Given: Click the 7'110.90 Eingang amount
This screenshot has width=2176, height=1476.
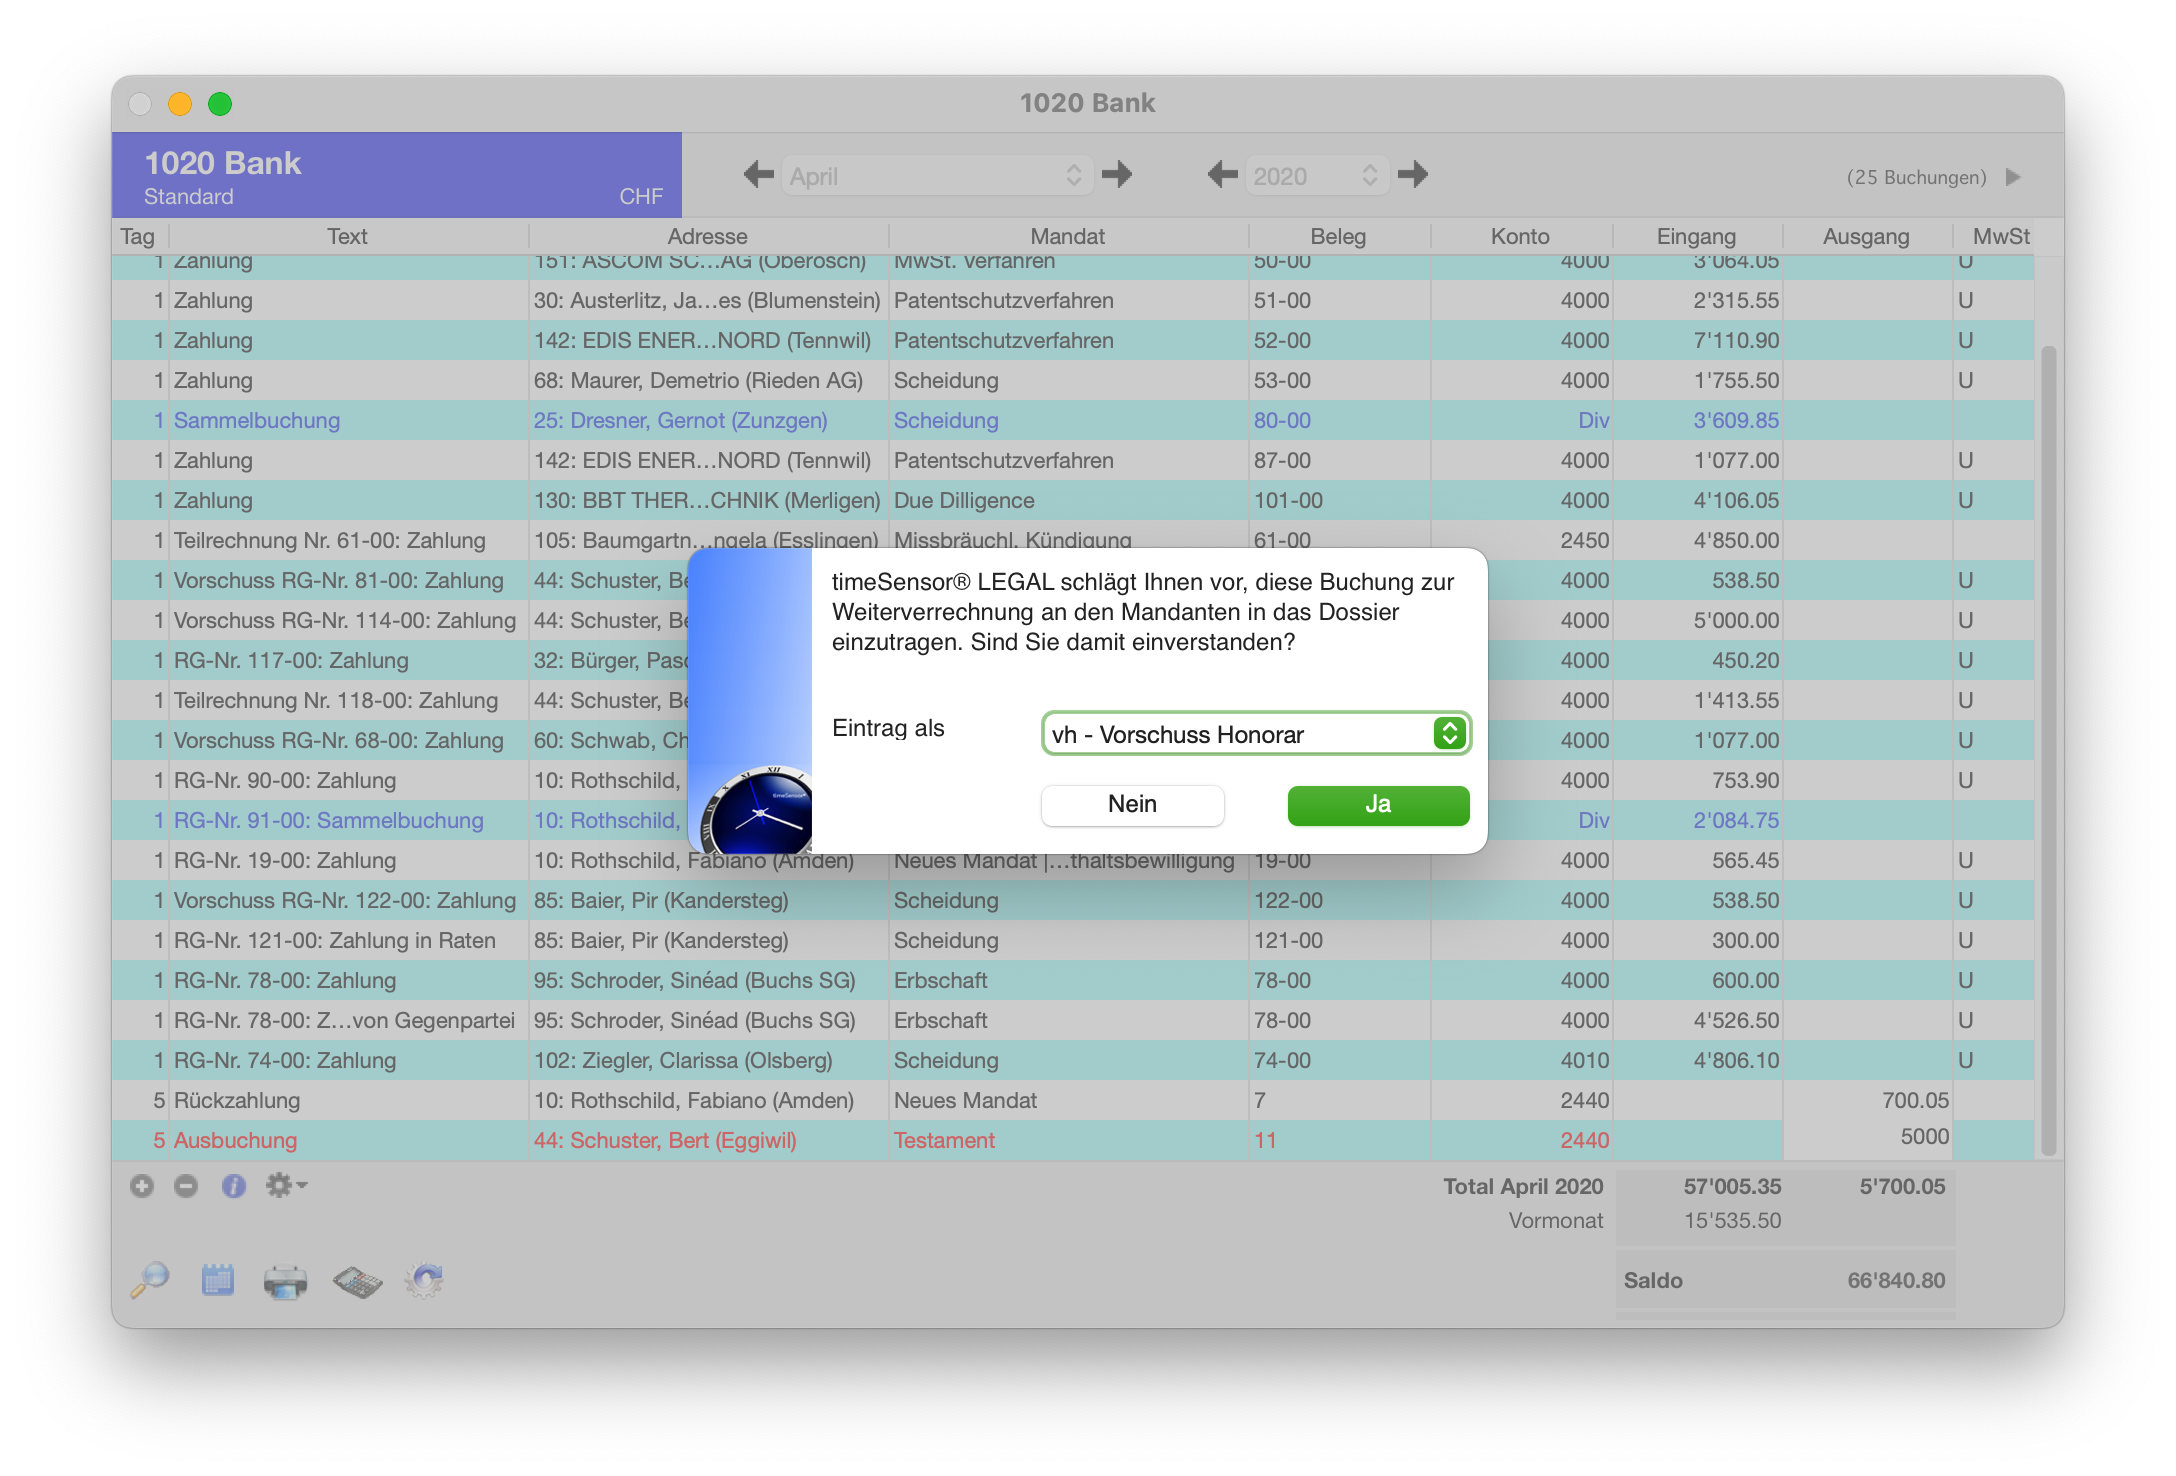Looking at the screenshot, I should pyautogui.click(x=1736, y=340).
